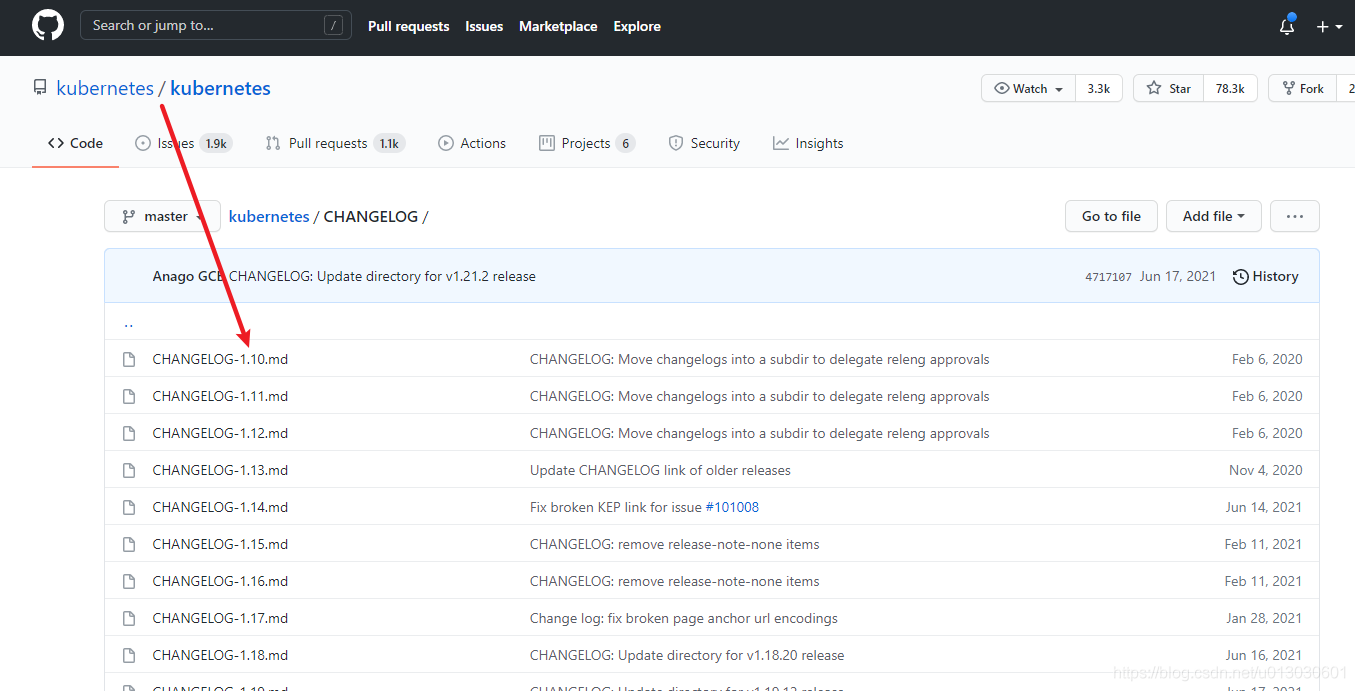1355x691 pixels.
Task: Expand the Add file dropdown
Action: pyautogui.click(x=1213, y=216)
